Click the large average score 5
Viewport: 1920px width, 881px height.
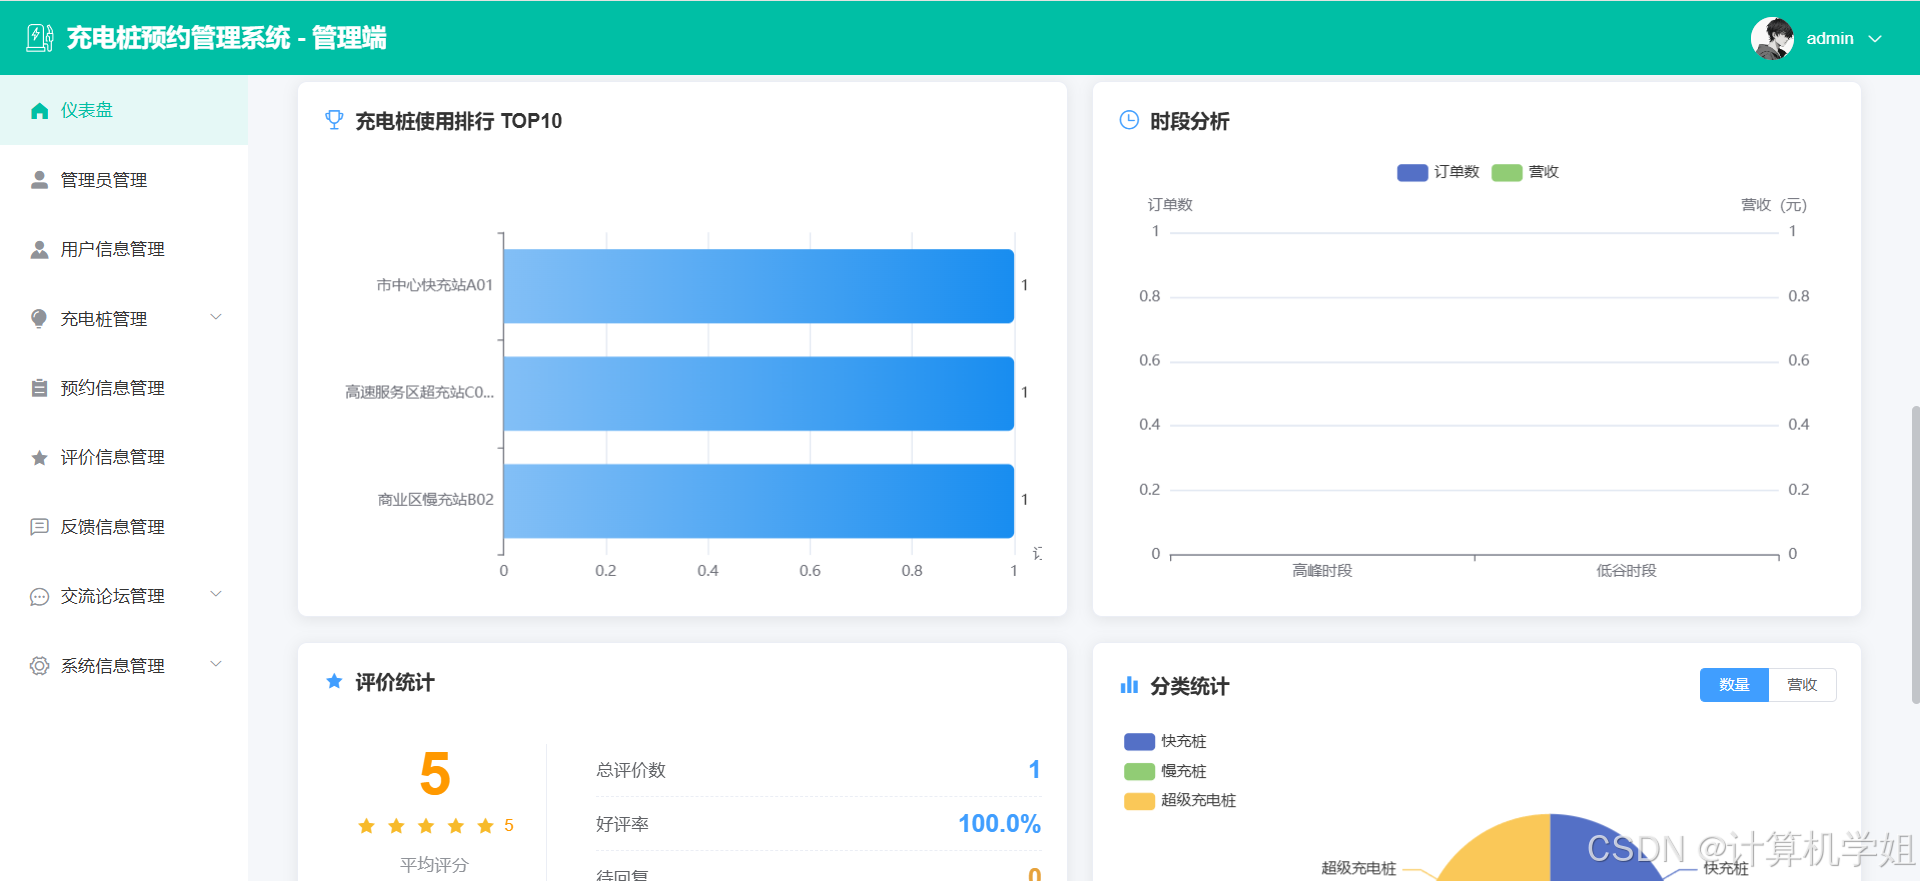tap(435, 774)
